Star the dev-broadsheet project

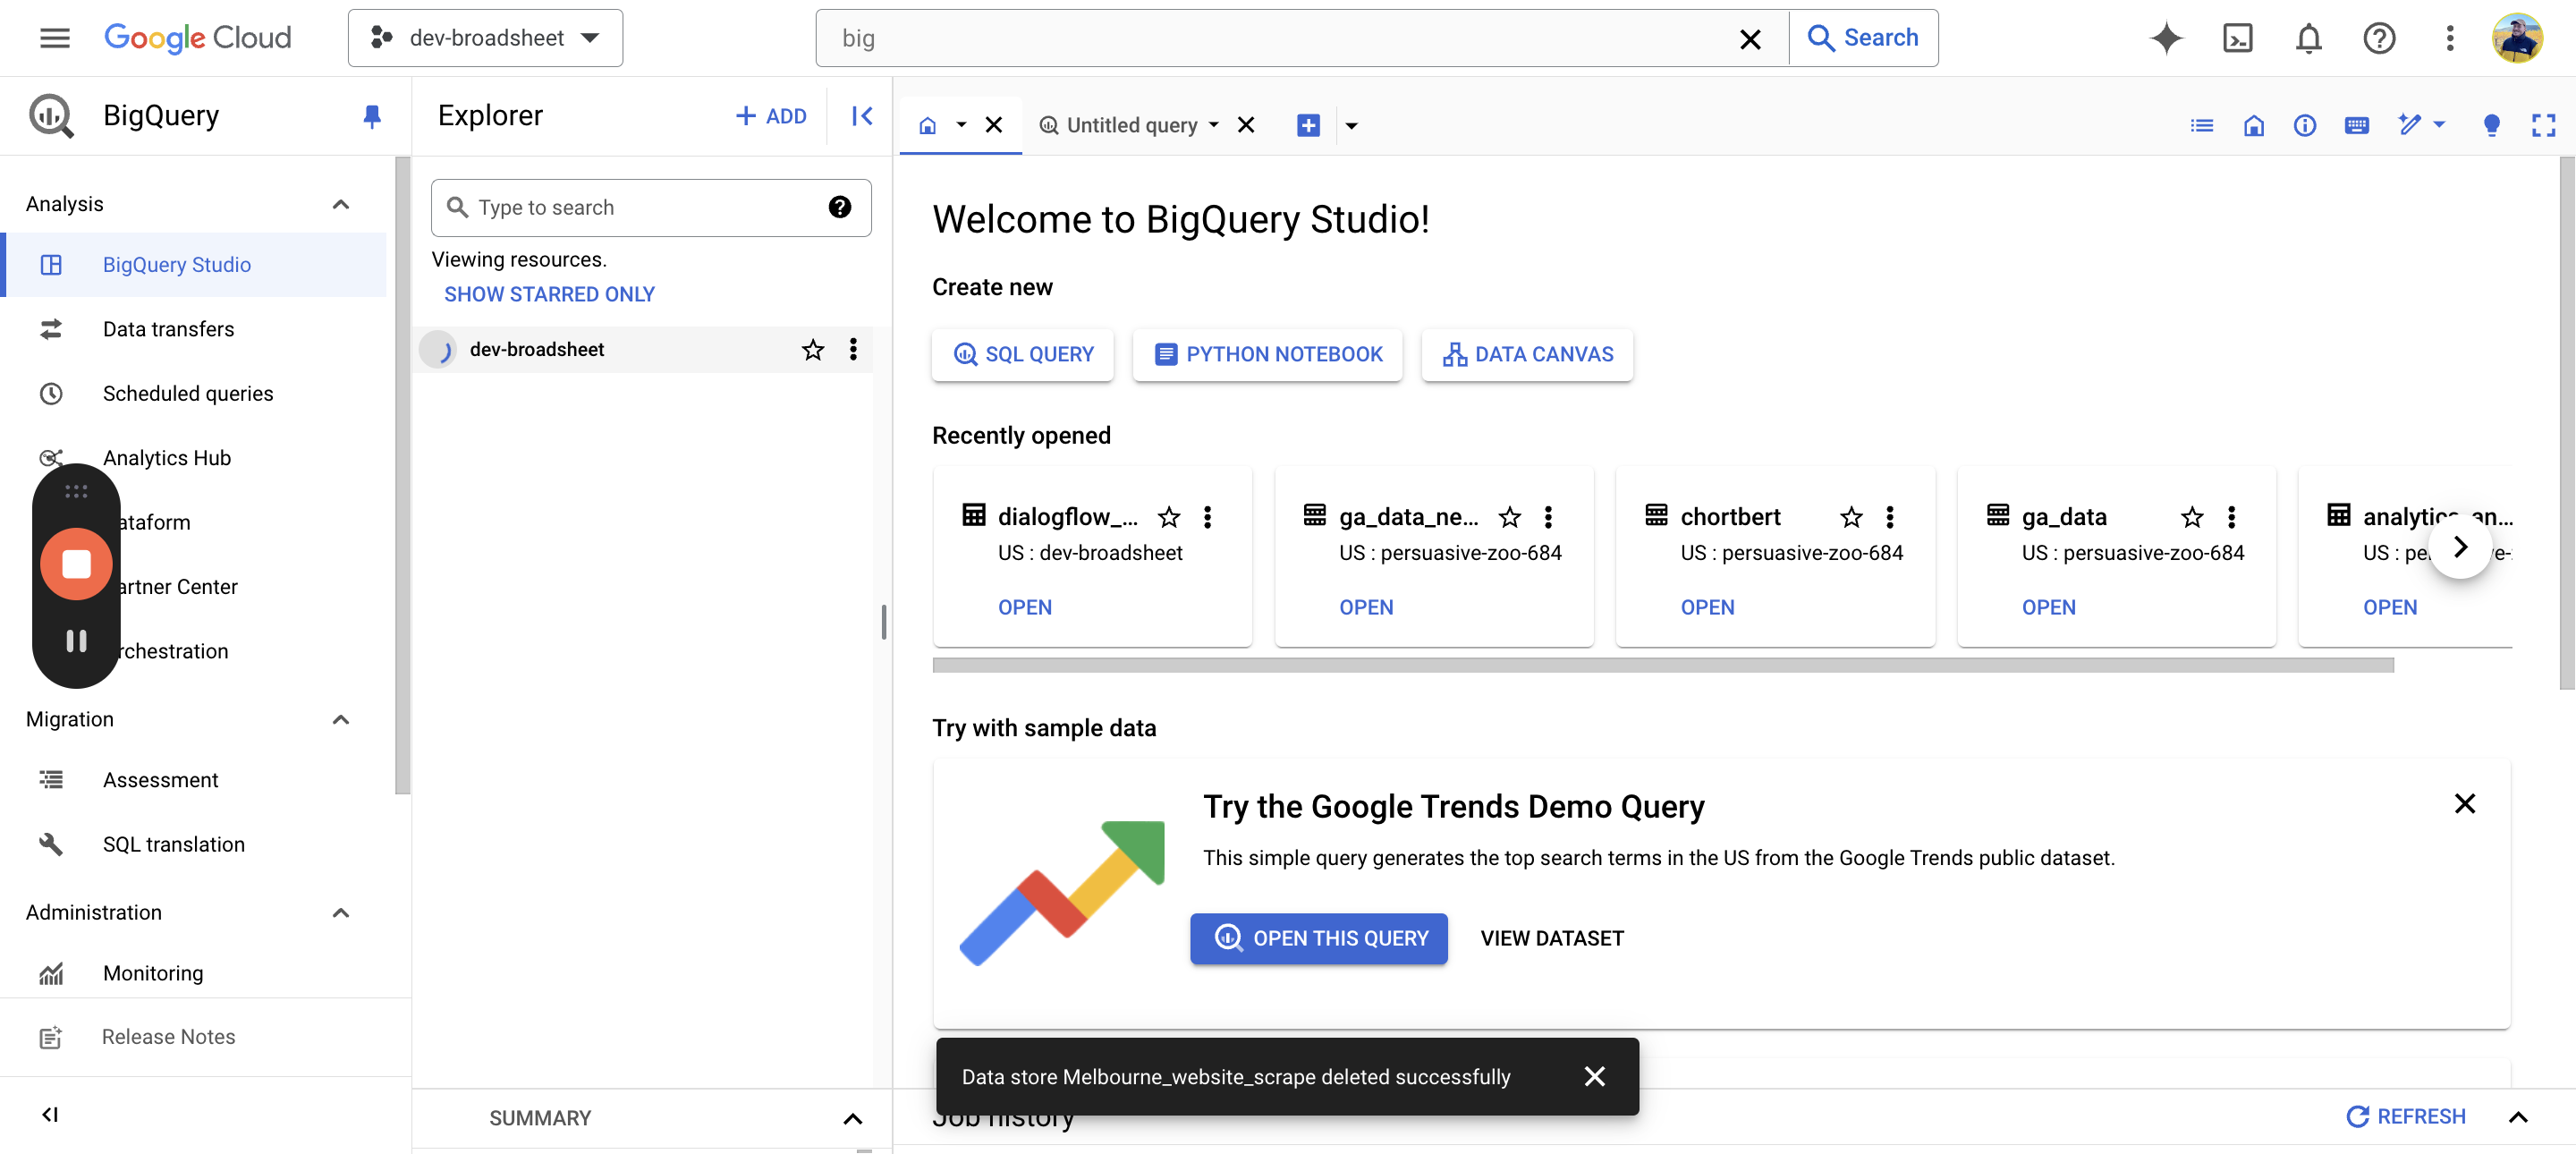pyautogui.click(x=812, y=349)
